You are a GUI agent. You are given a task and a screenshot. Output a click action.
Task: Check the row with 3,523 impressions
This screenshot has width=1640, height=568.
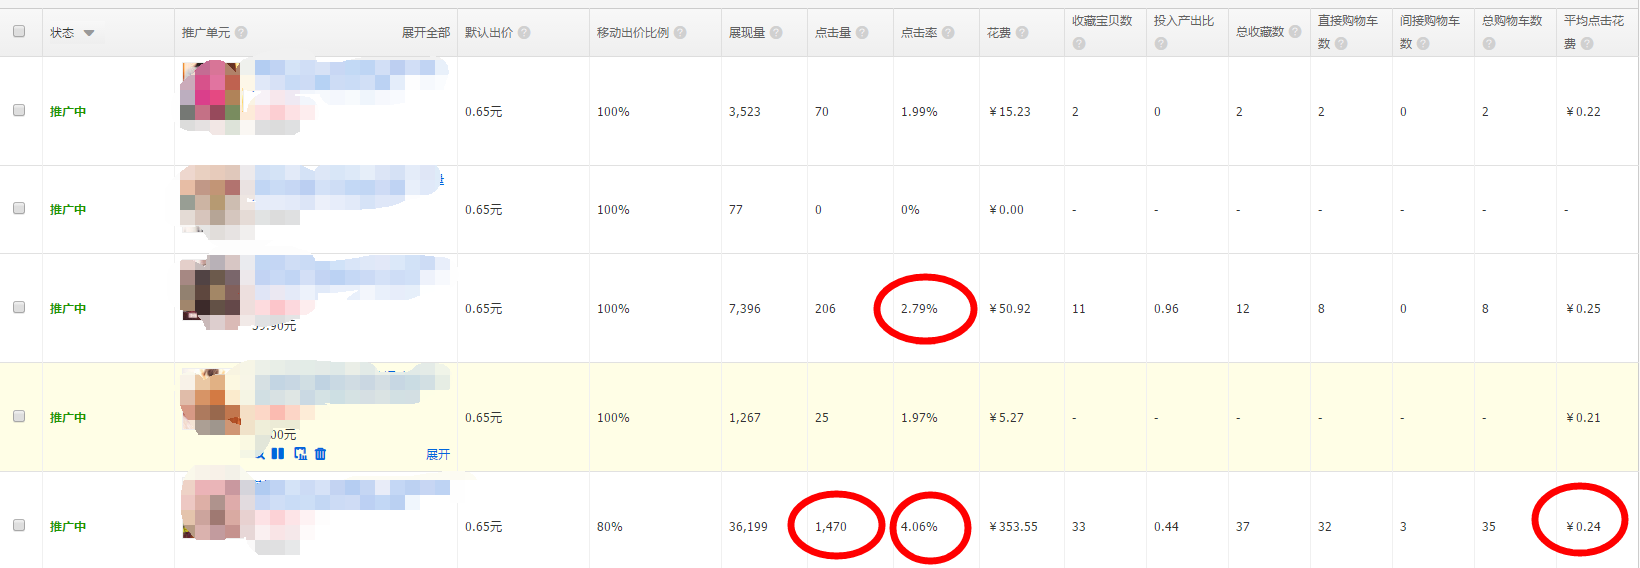[x=19, y=110]
